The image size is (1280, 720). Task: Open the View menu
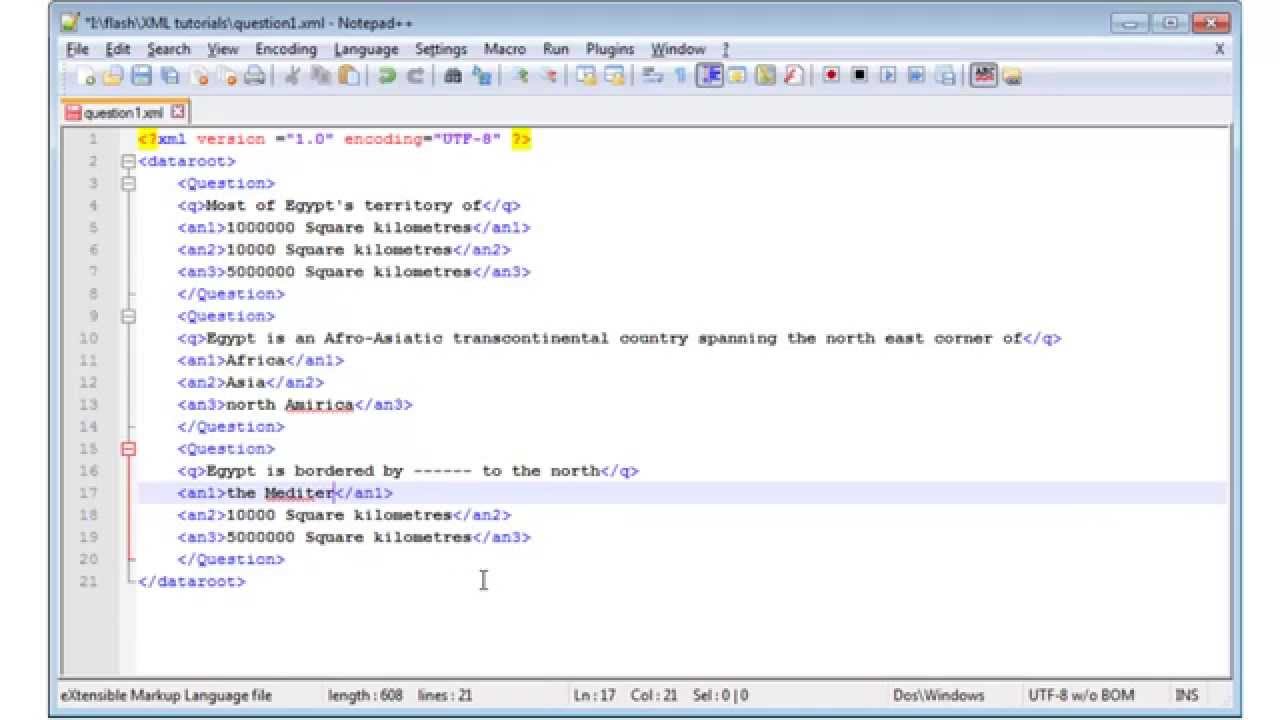coord(223,49)
